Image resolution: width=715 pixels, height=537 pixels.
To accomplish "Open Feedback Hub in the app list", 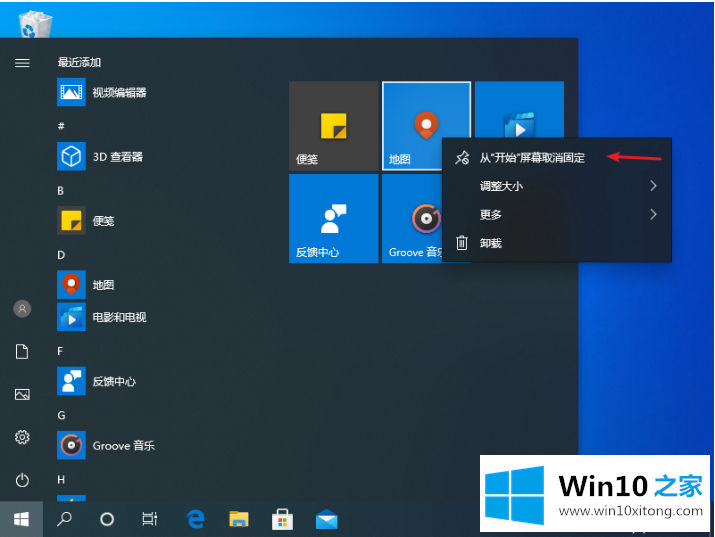I will (97, 381).
